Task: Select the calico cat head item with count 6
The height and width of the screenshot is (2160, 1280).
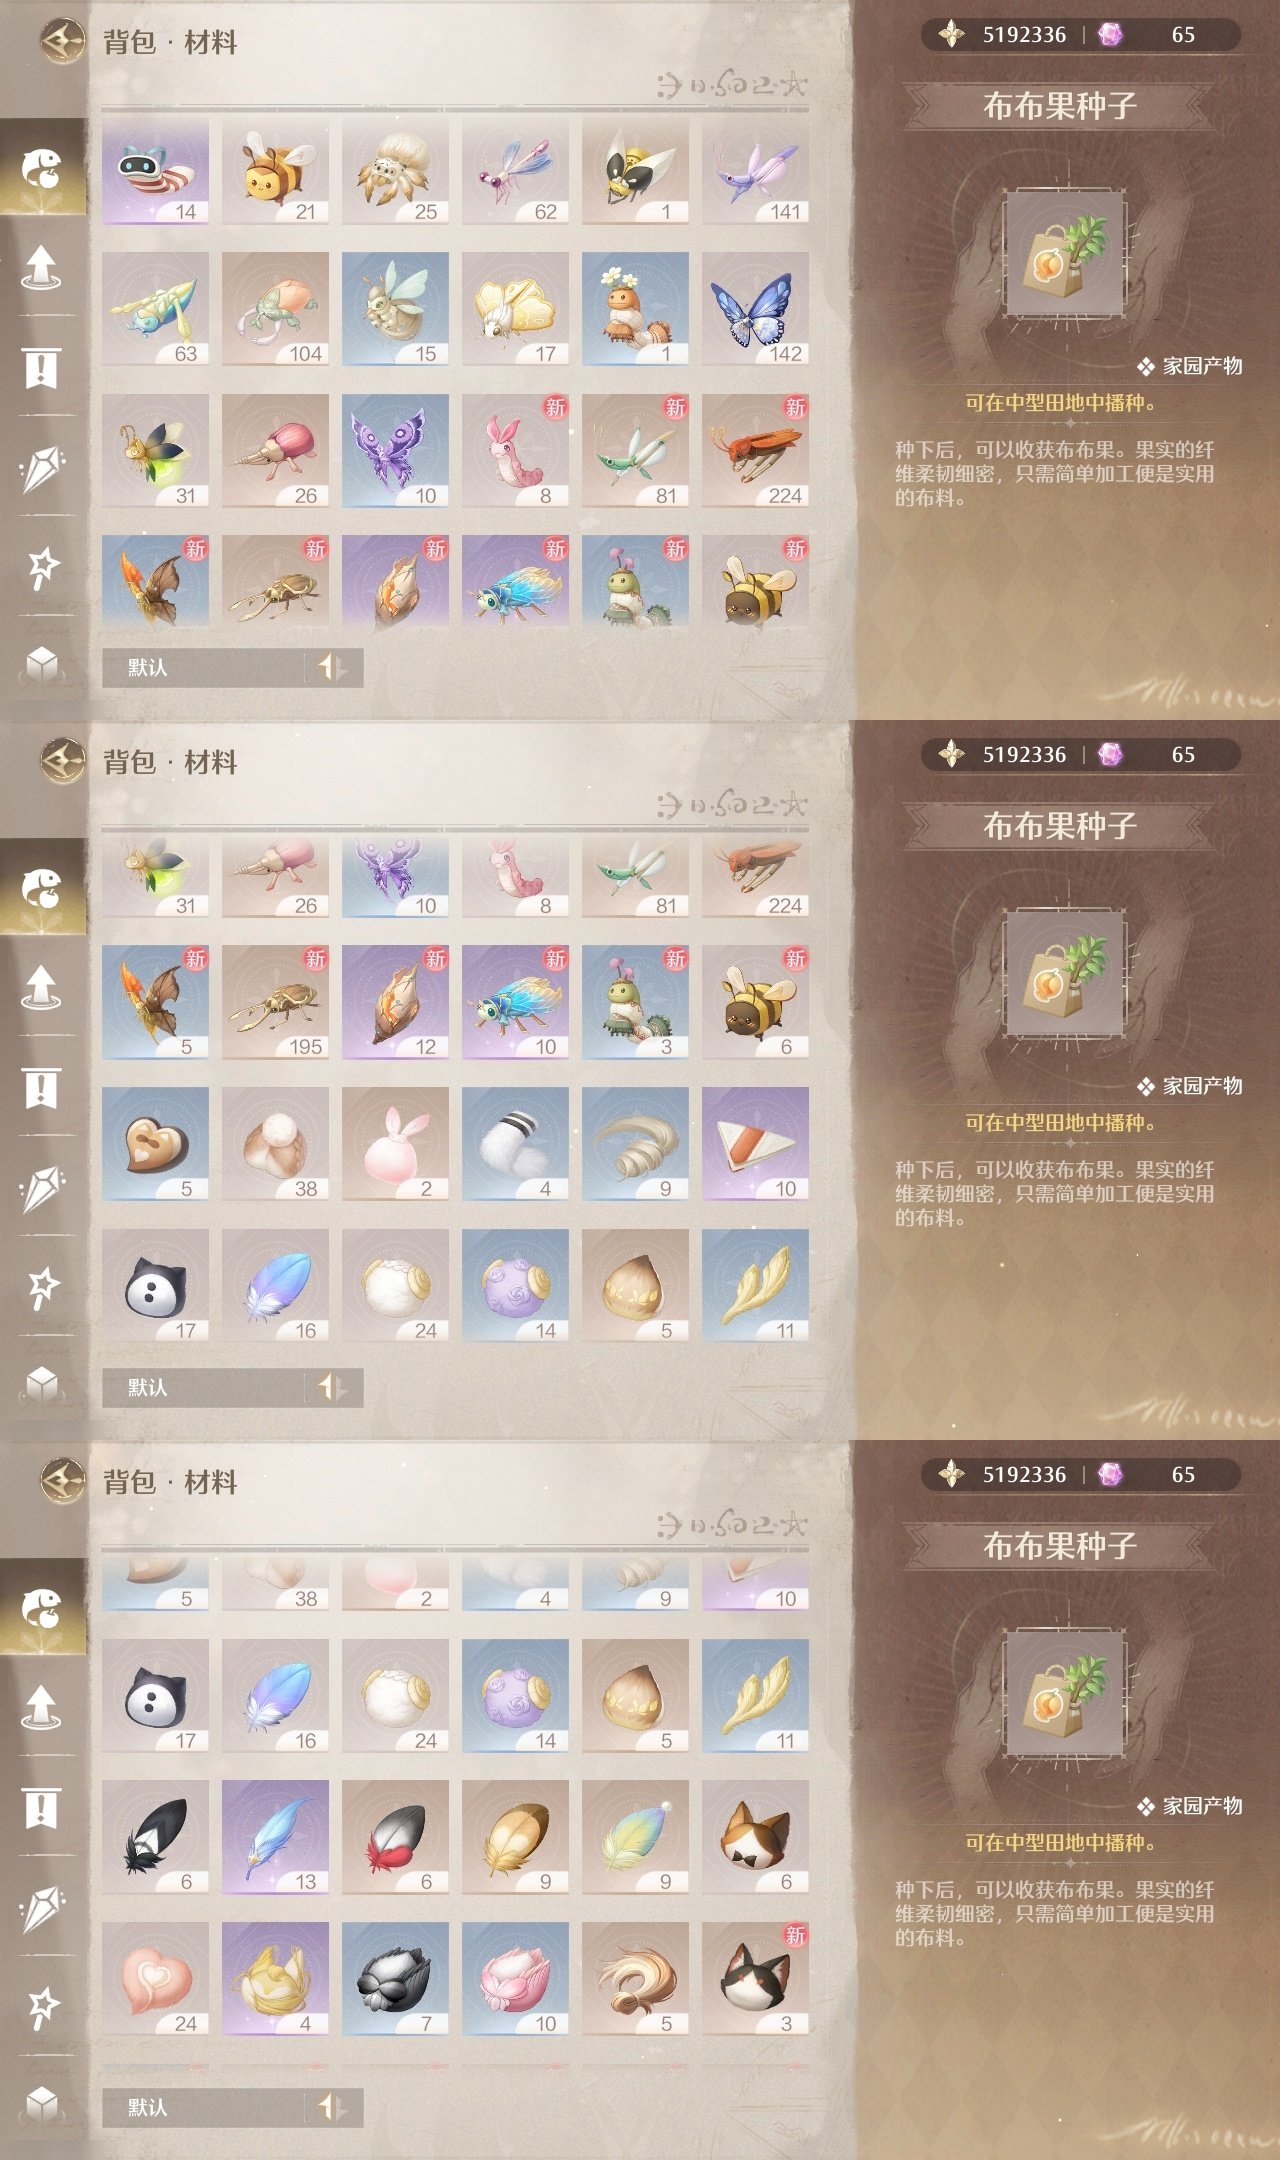Action: click(x=755, y=1837)
